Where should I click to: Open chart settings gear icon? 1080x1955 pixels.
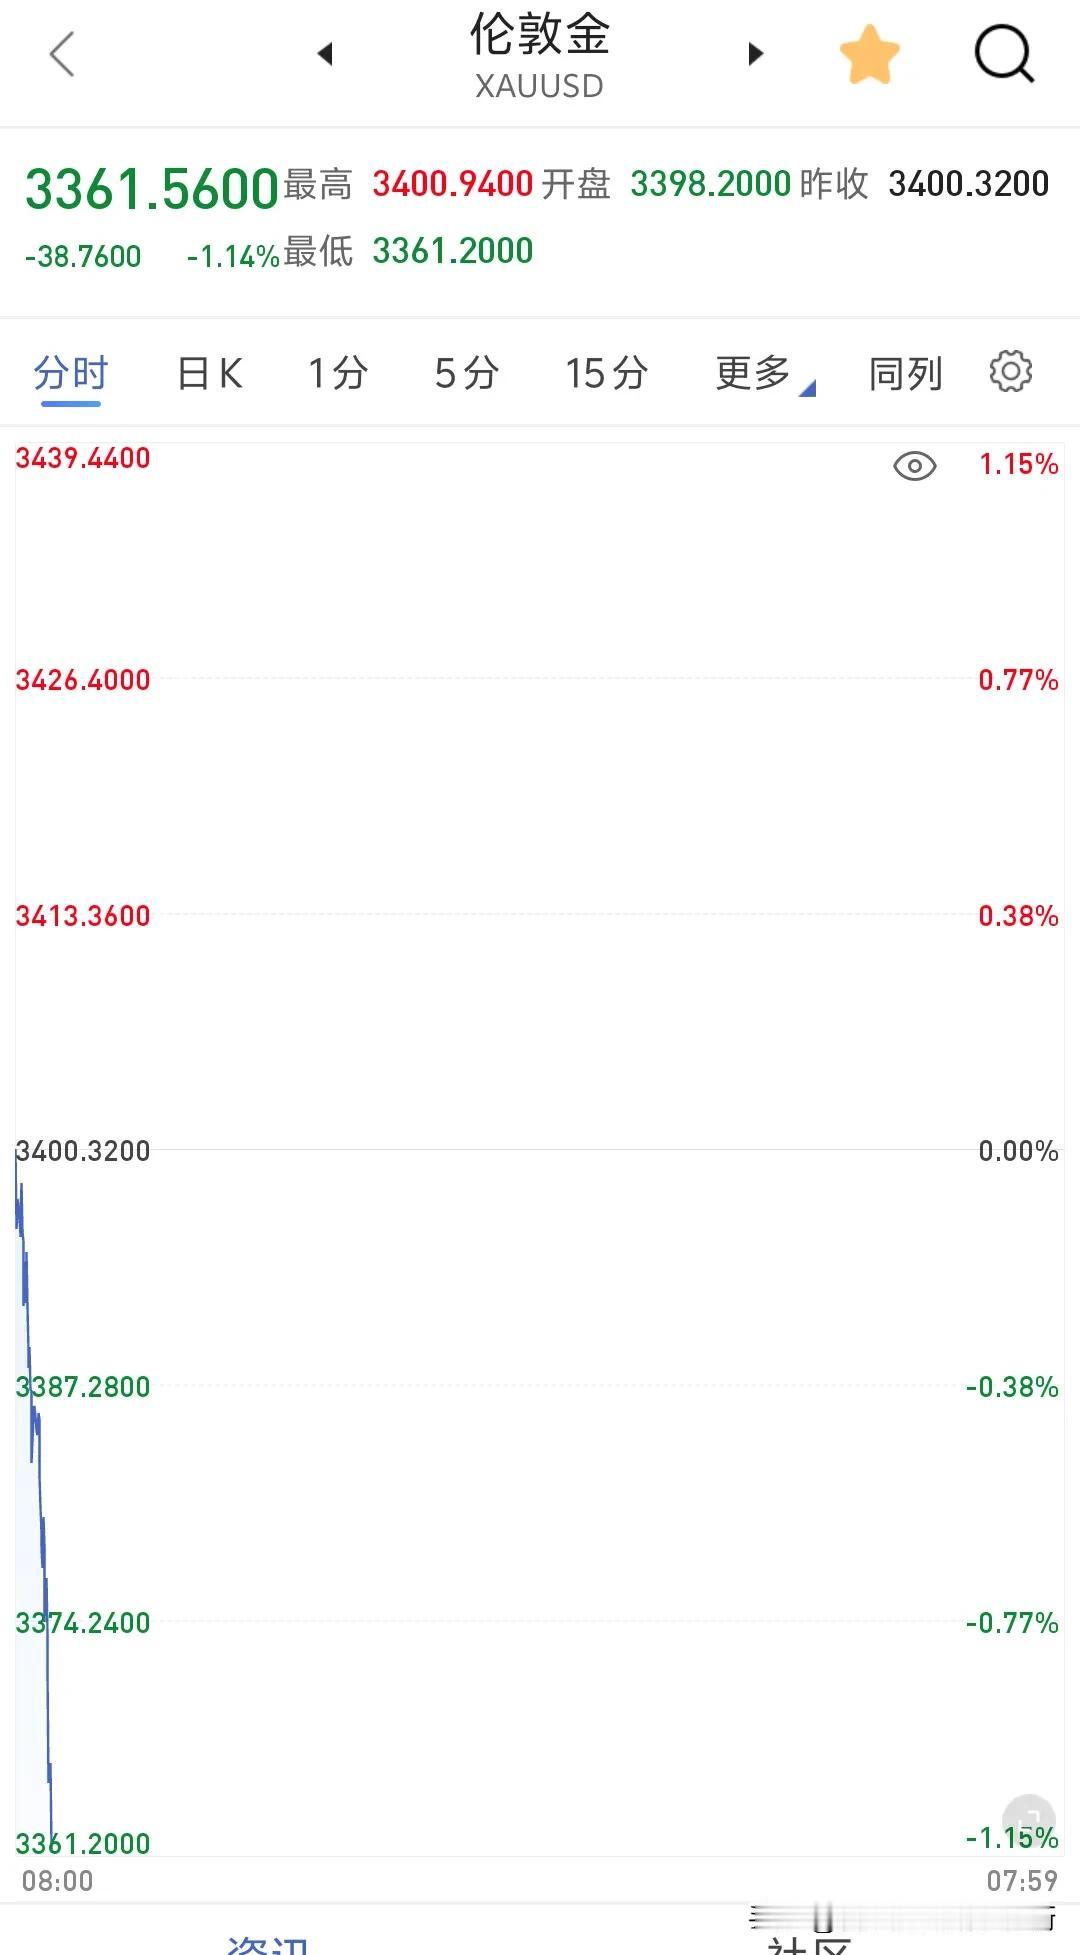tap(1010, 371)
